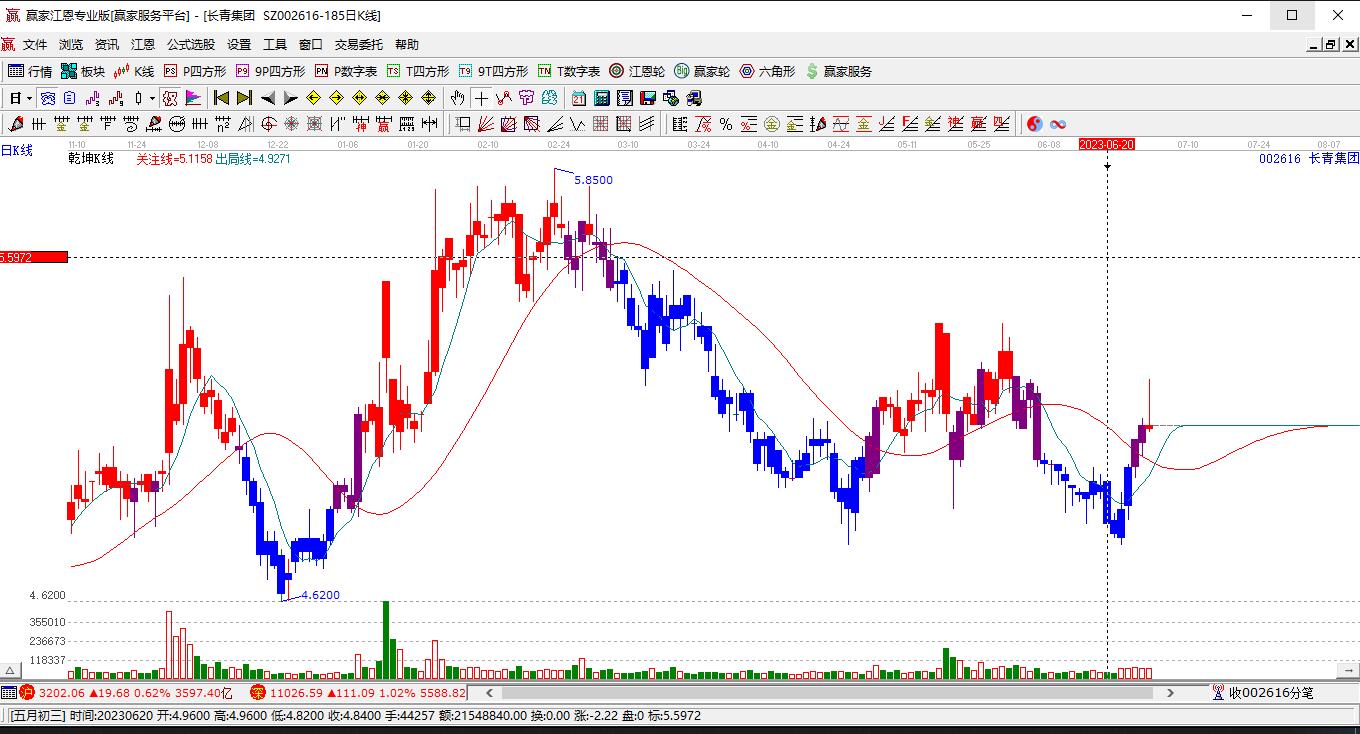Select the 2023-06-20 date marker
The image size is (1360, 734).
pyautogui.click(x=1107, y=144)
